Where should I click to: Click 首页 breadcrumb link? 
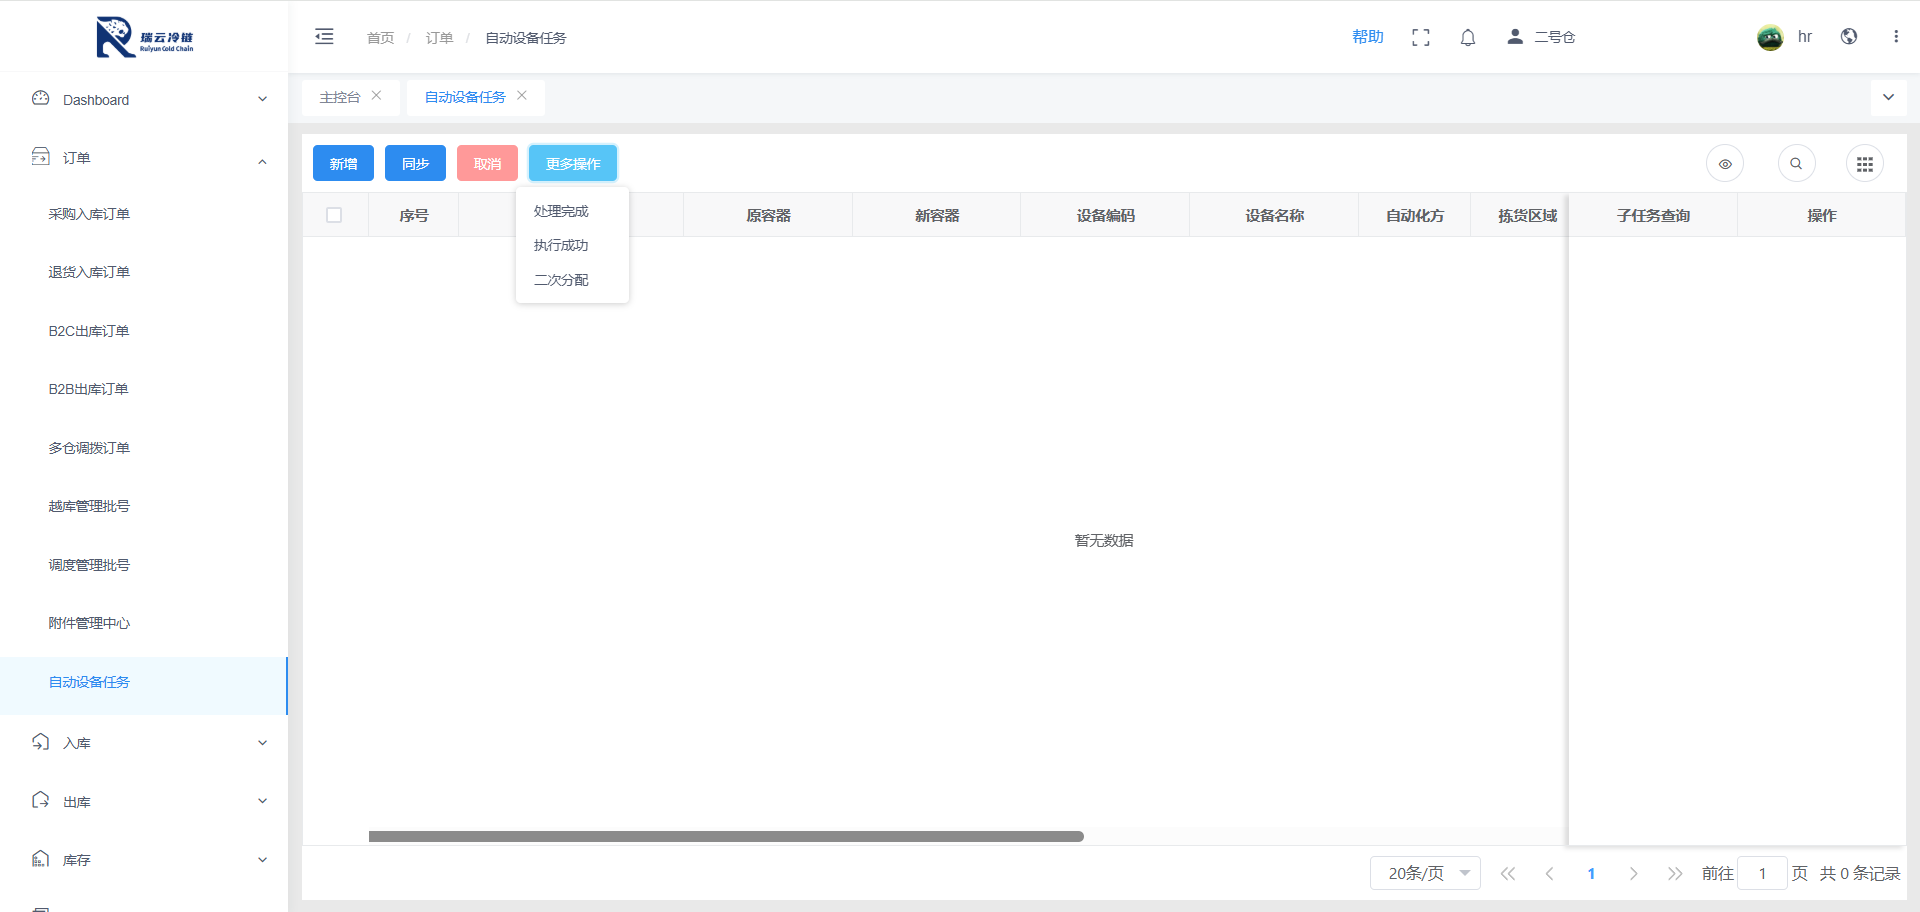pos(380,38)
